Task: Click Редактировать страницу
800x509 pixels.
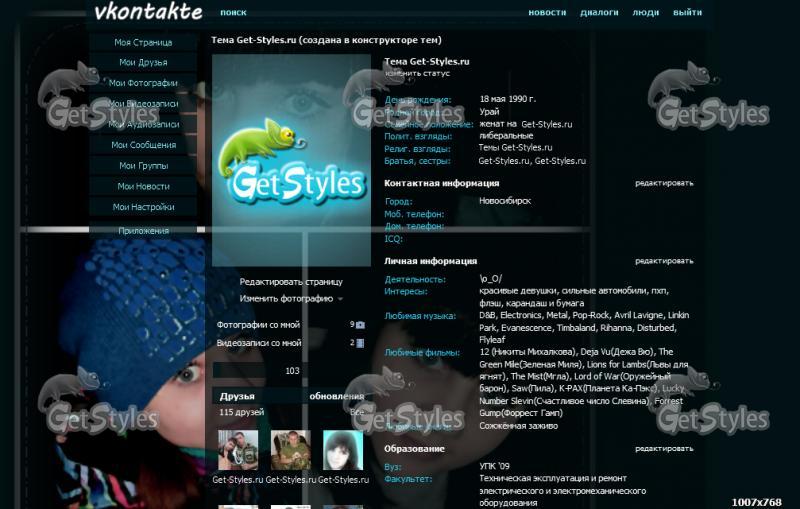Action: pos(291,282)
